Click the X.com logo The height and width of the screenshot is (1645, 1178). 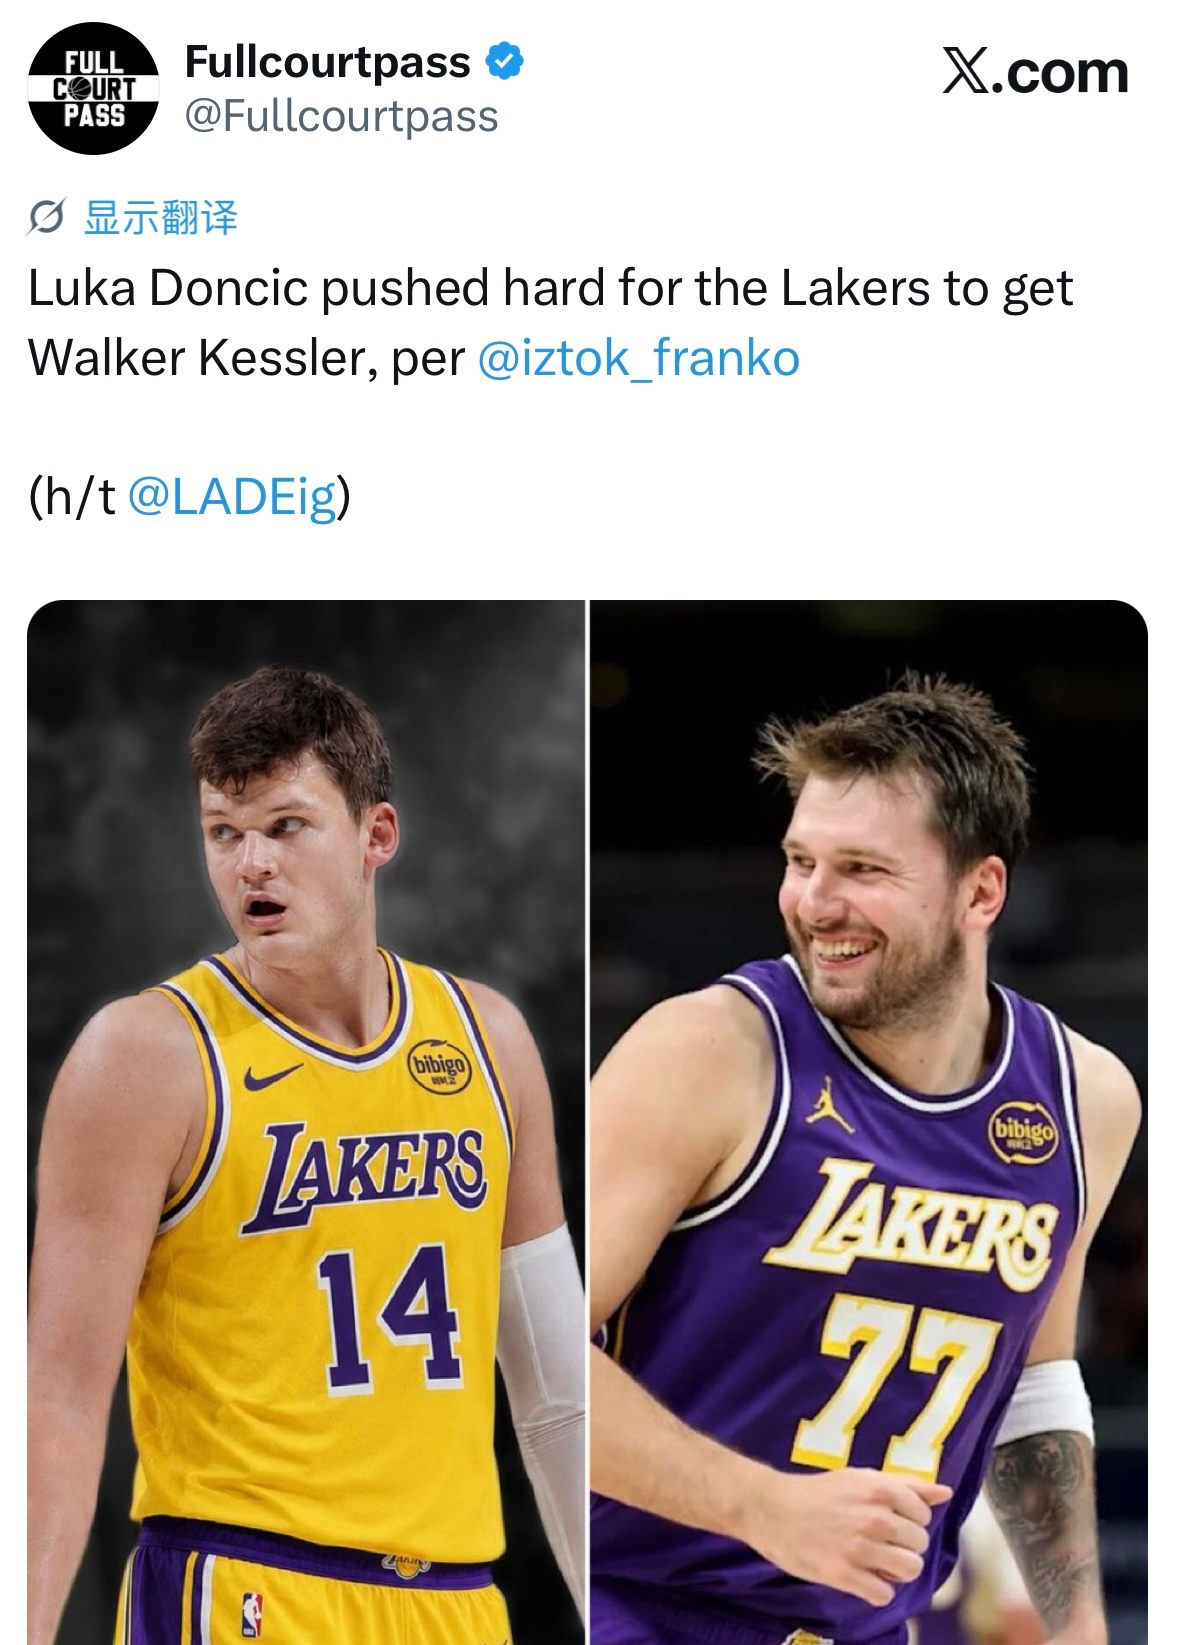pos(1035,72)
